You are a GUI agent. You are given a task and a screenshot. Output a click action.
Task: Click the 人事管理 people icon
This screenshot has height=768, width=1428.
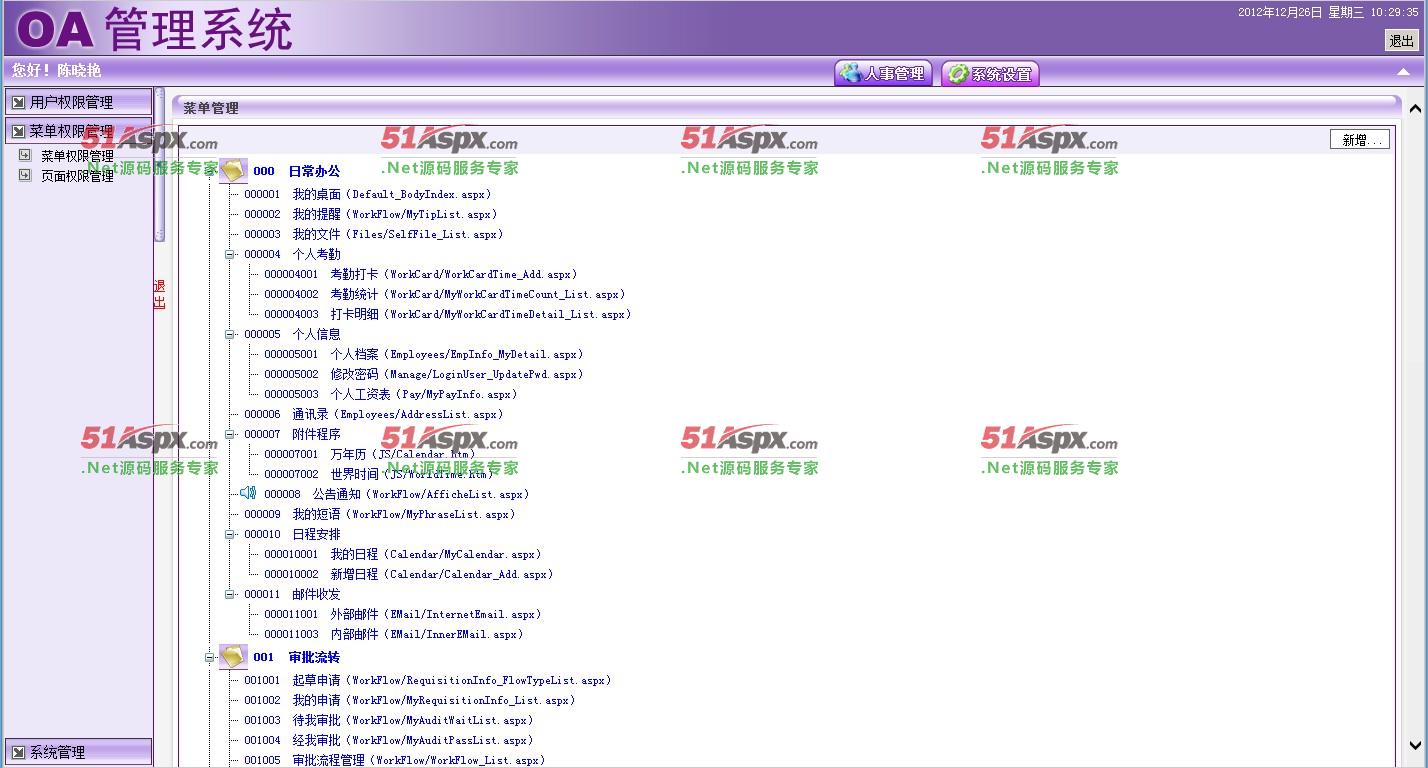click(851, 73)
